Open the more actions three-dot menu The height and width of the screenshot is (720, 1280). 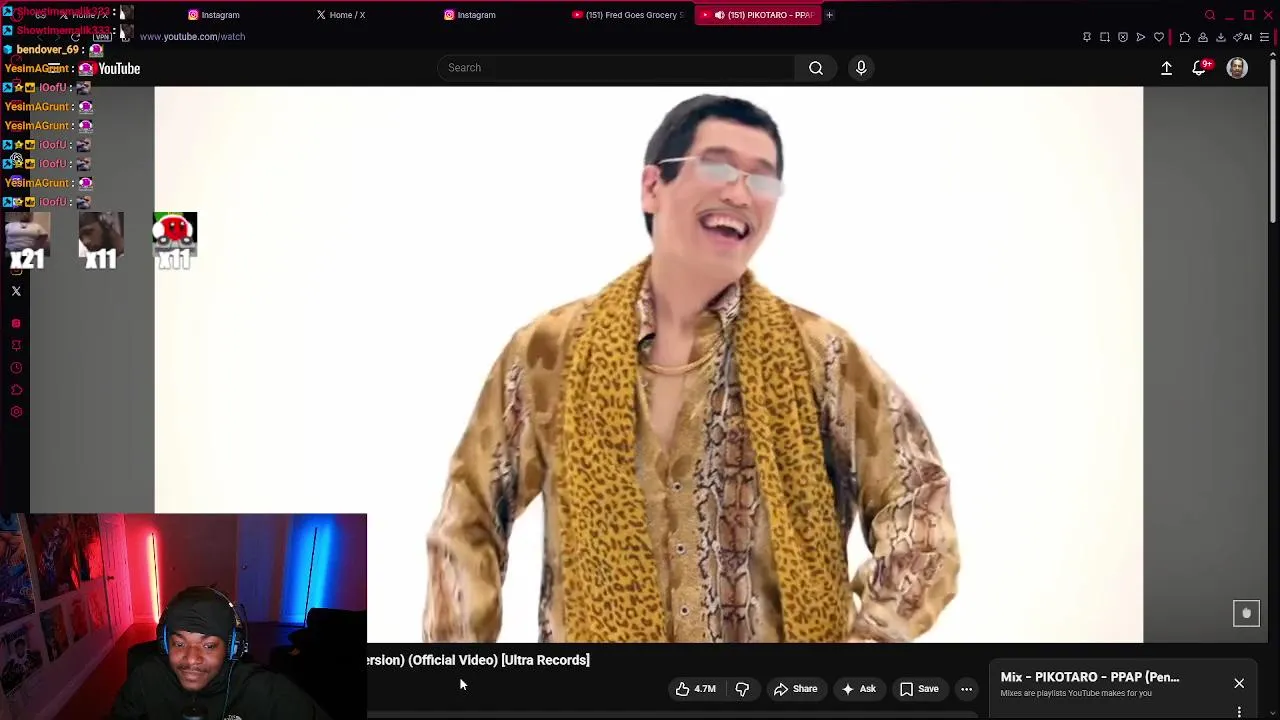click(966, 689)
